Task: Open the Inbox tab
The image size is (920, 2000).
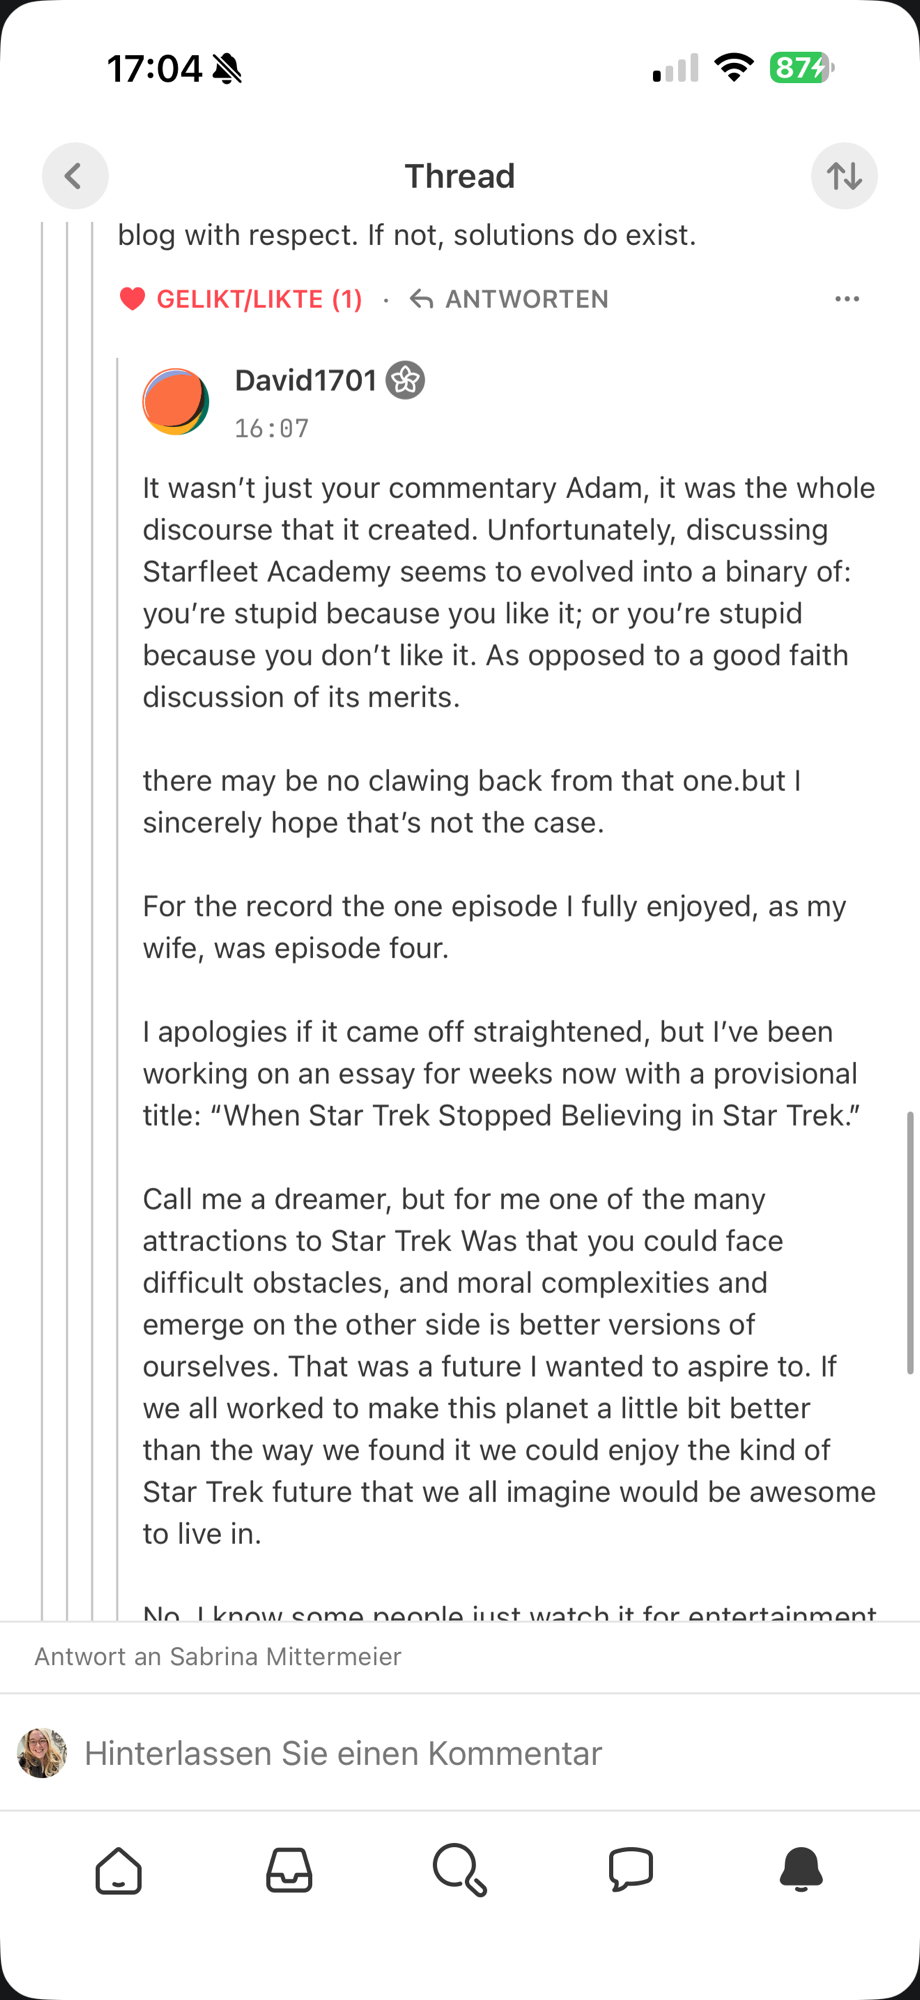Action: pyautogui.click(x=289, y=1869)
